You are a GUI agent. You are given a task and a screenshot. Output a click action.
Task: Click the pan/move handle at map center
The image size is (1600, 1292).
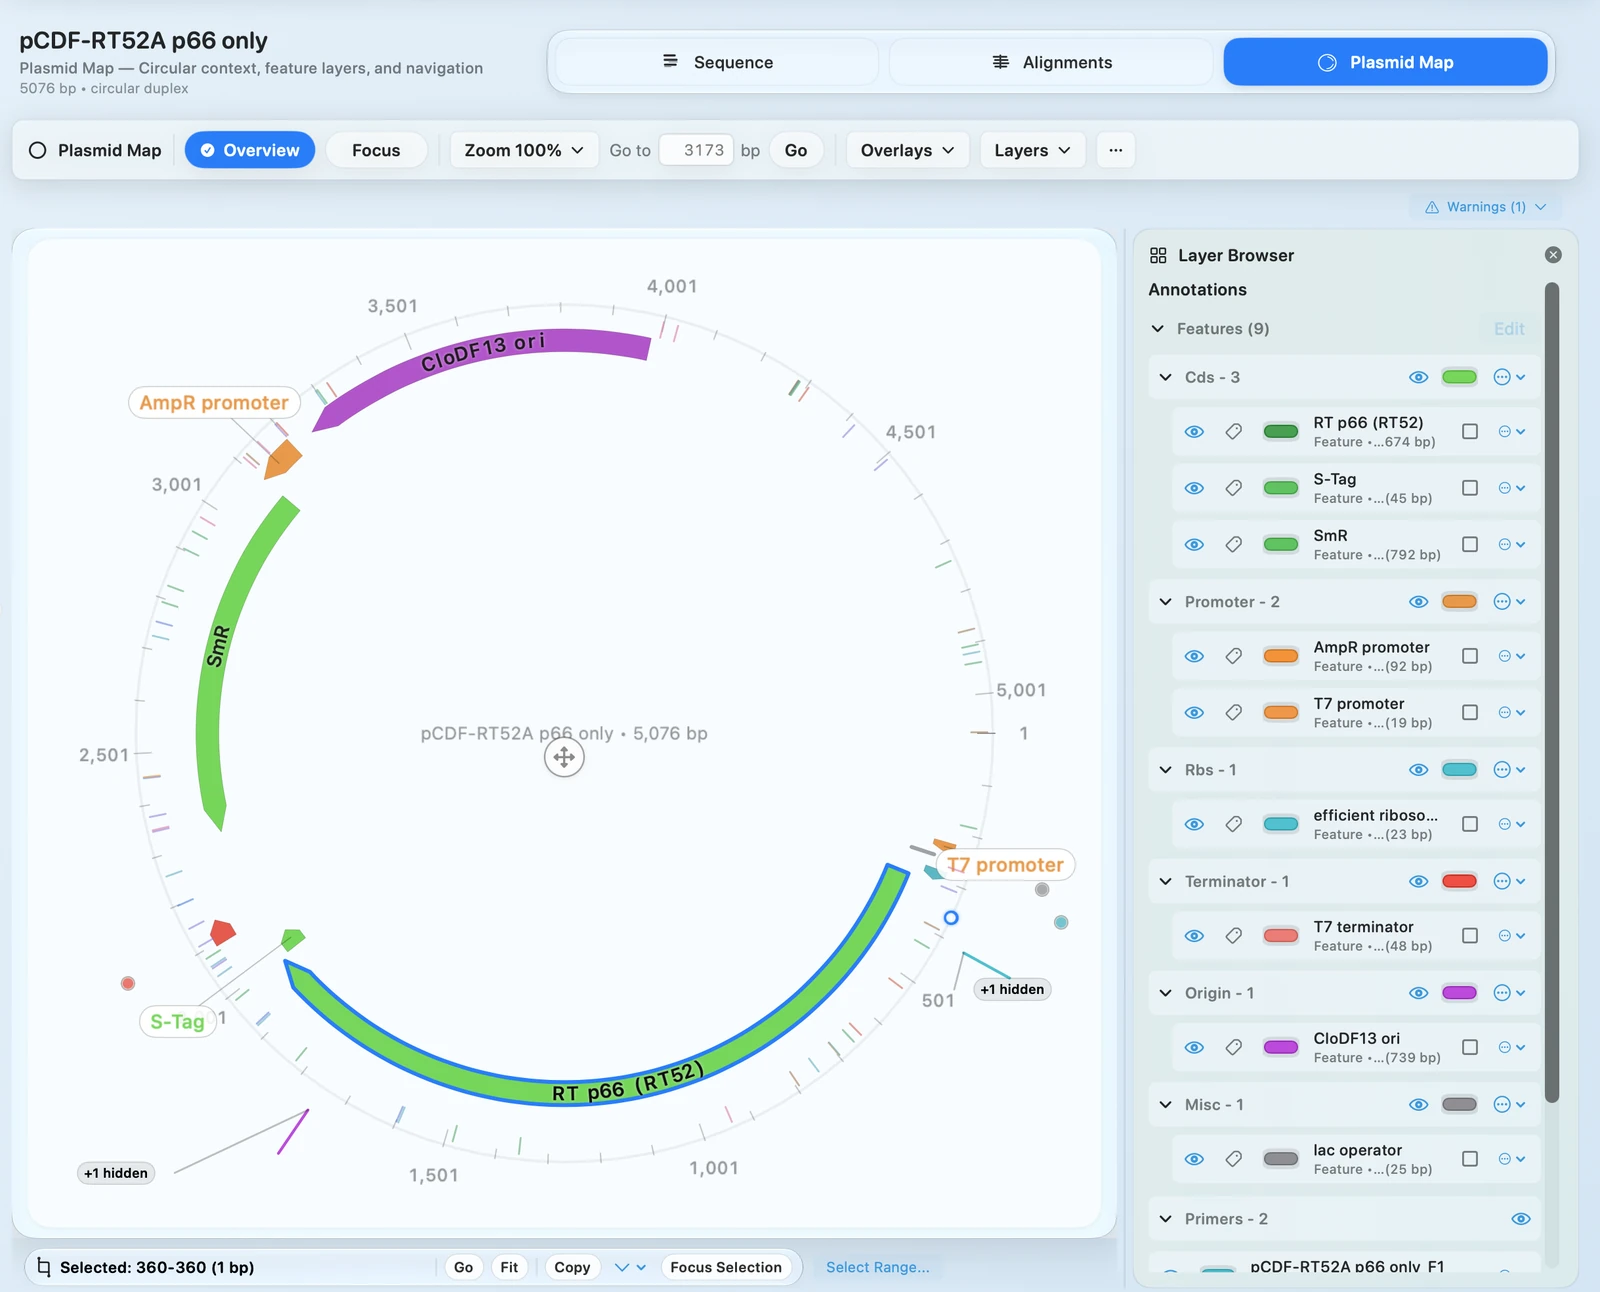(564, 757)
